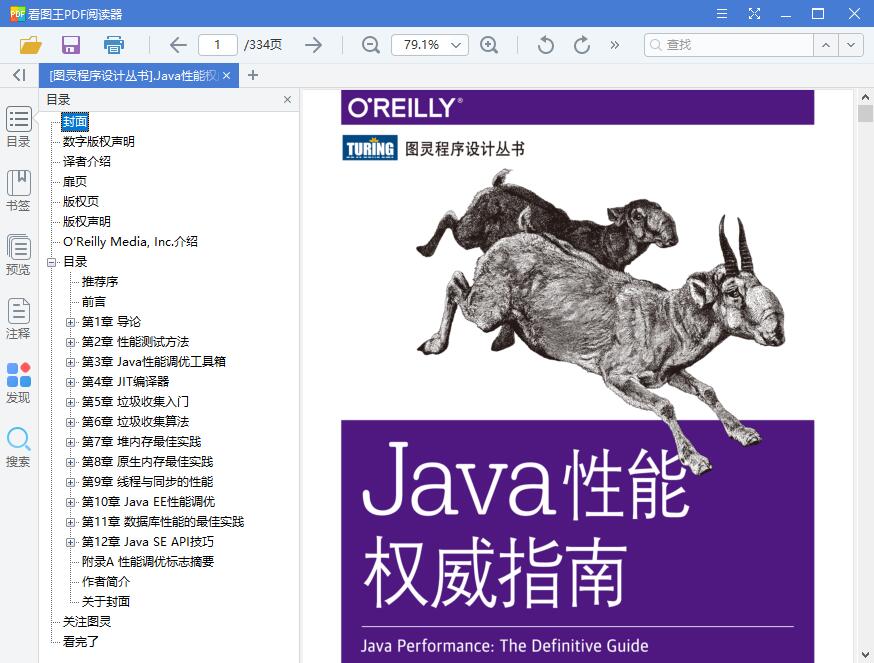Open 作者简介 outline entry
874x663 pixels.
[x=106, y=582]
